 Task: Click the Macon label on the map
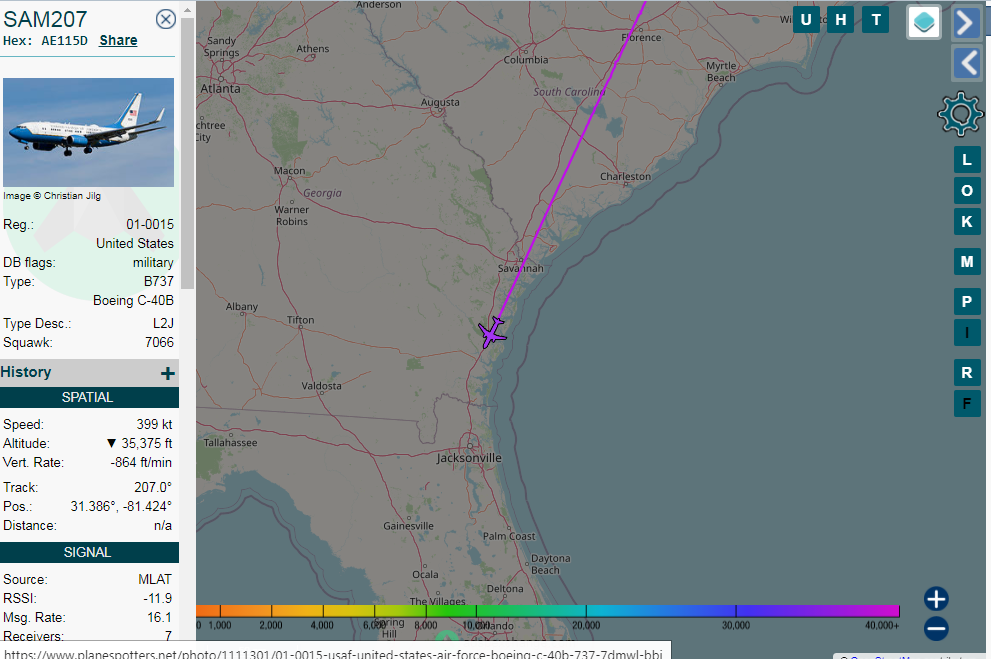pyautogui.click(x=289, y=171)
